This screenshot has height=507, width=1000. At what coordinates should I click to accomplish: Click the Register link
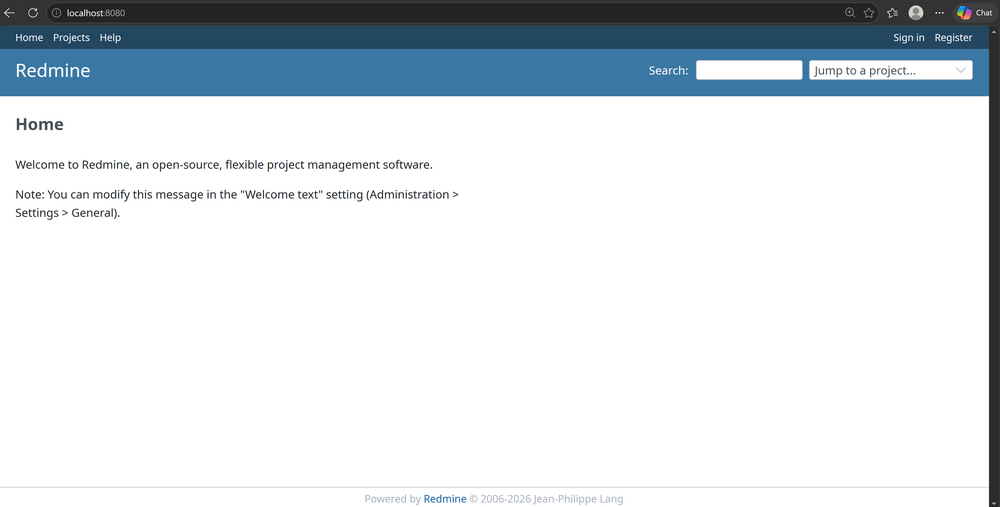953,38
